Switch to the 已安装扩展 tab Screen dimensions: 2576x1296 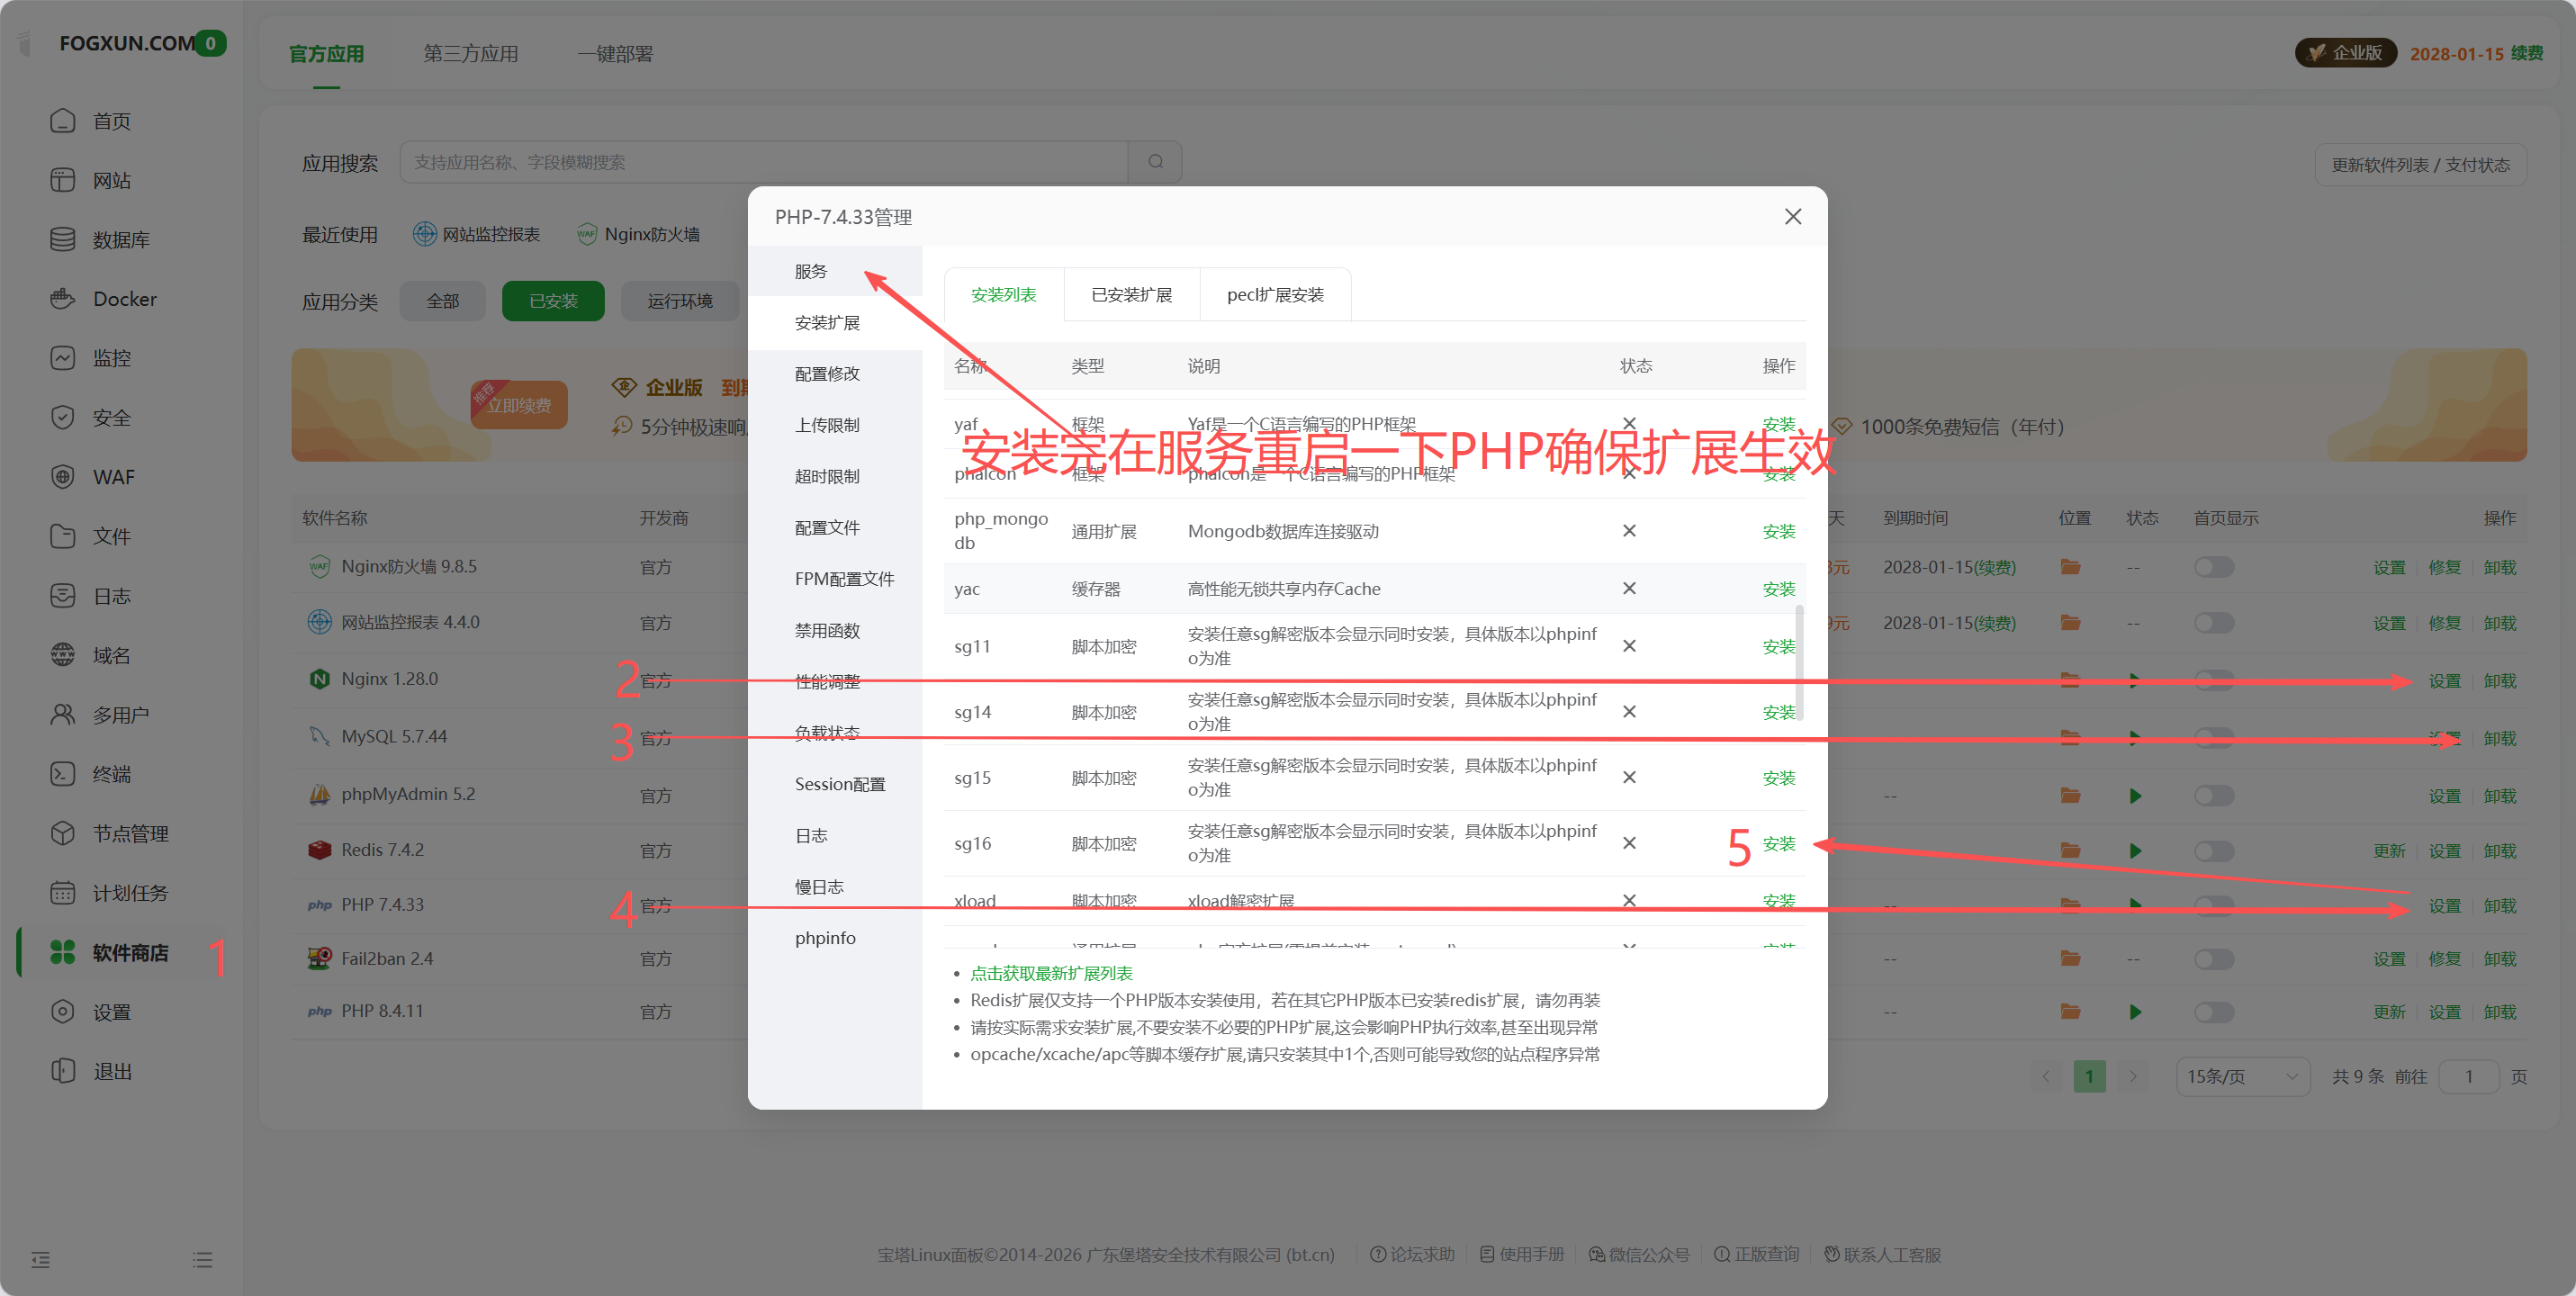click(1131, 294)
